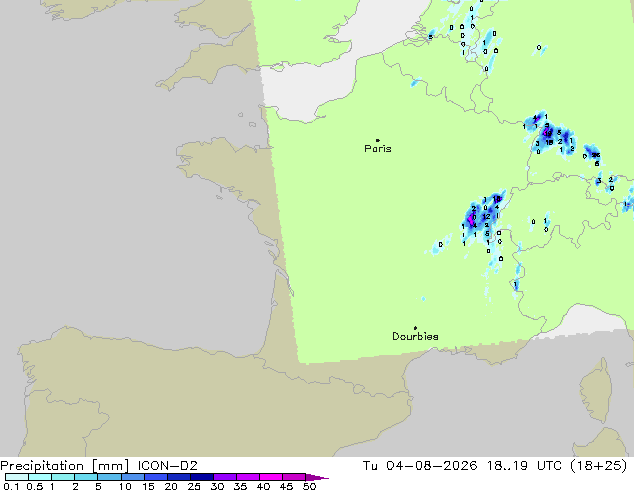The height and width of the screenshot is (490, 634).
Task: Click the '15' legend scale number
Action: coord(148,486)
